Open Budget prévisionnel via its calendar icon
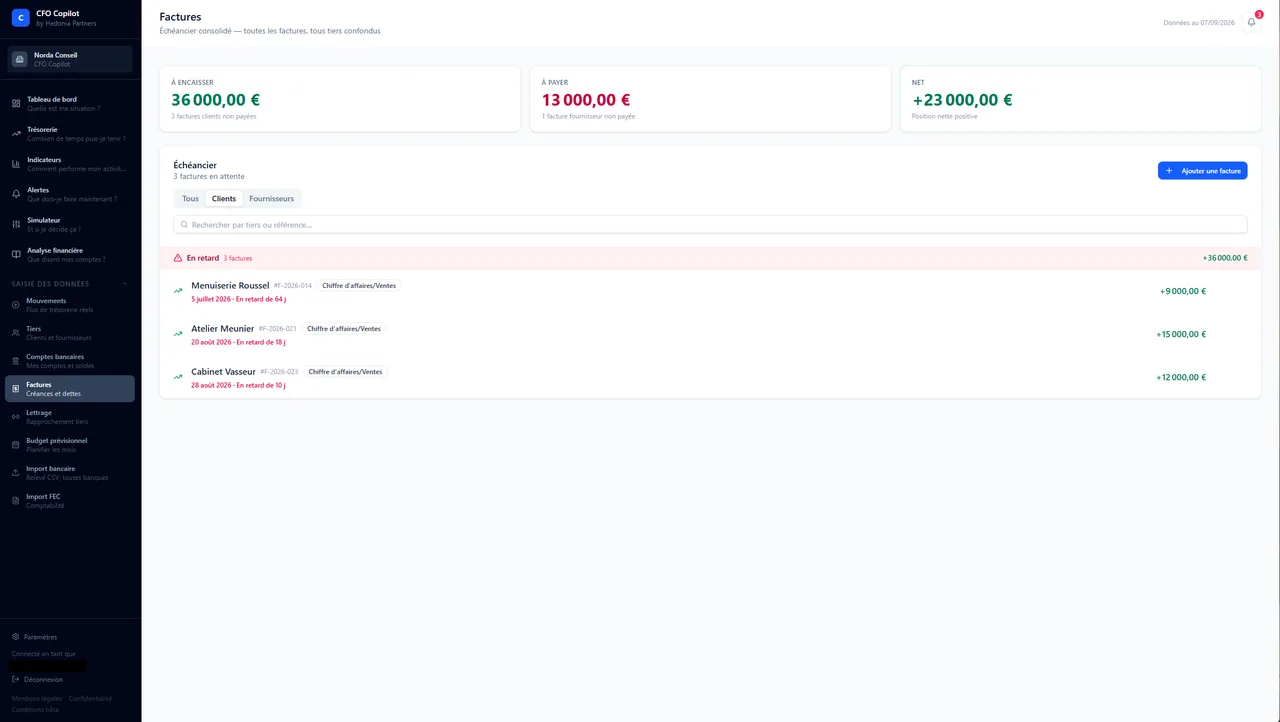Viewport: 1280px width, 722px height. (x=15, y=445)
